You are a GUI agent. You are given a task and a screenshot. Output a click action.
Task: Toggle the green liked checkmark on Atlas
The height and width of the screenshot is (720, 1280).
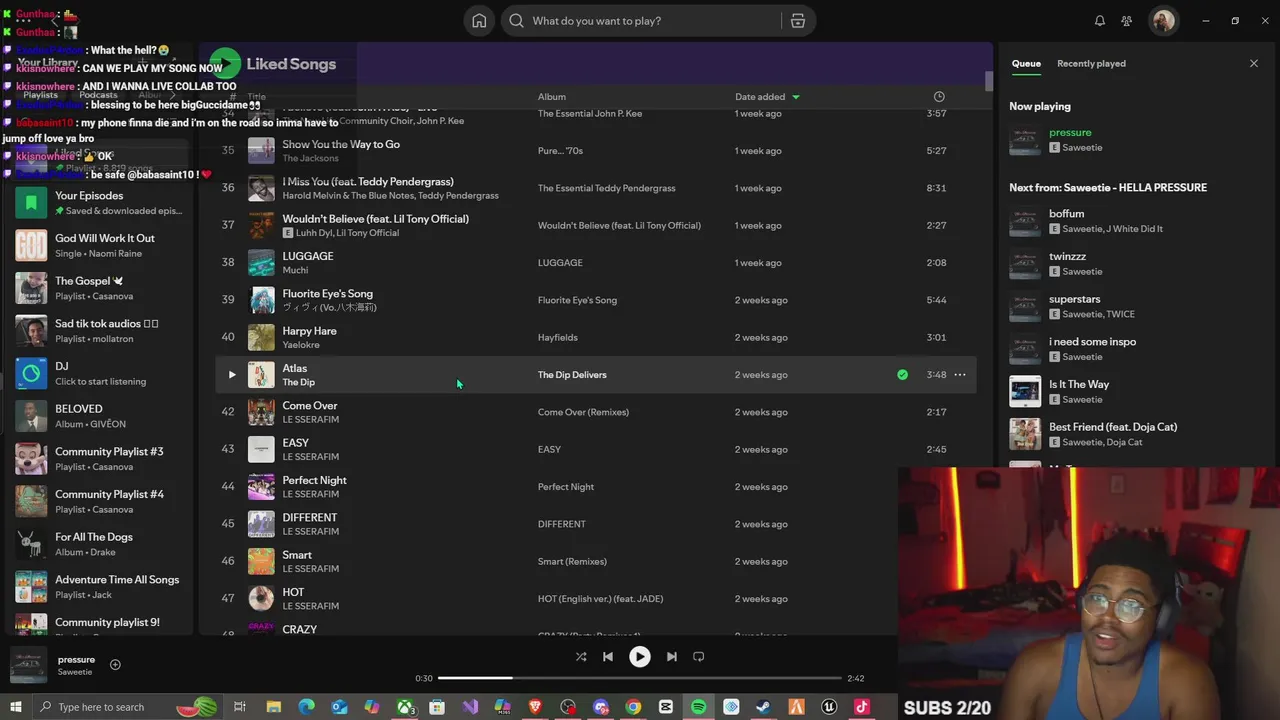pos(903,375)
